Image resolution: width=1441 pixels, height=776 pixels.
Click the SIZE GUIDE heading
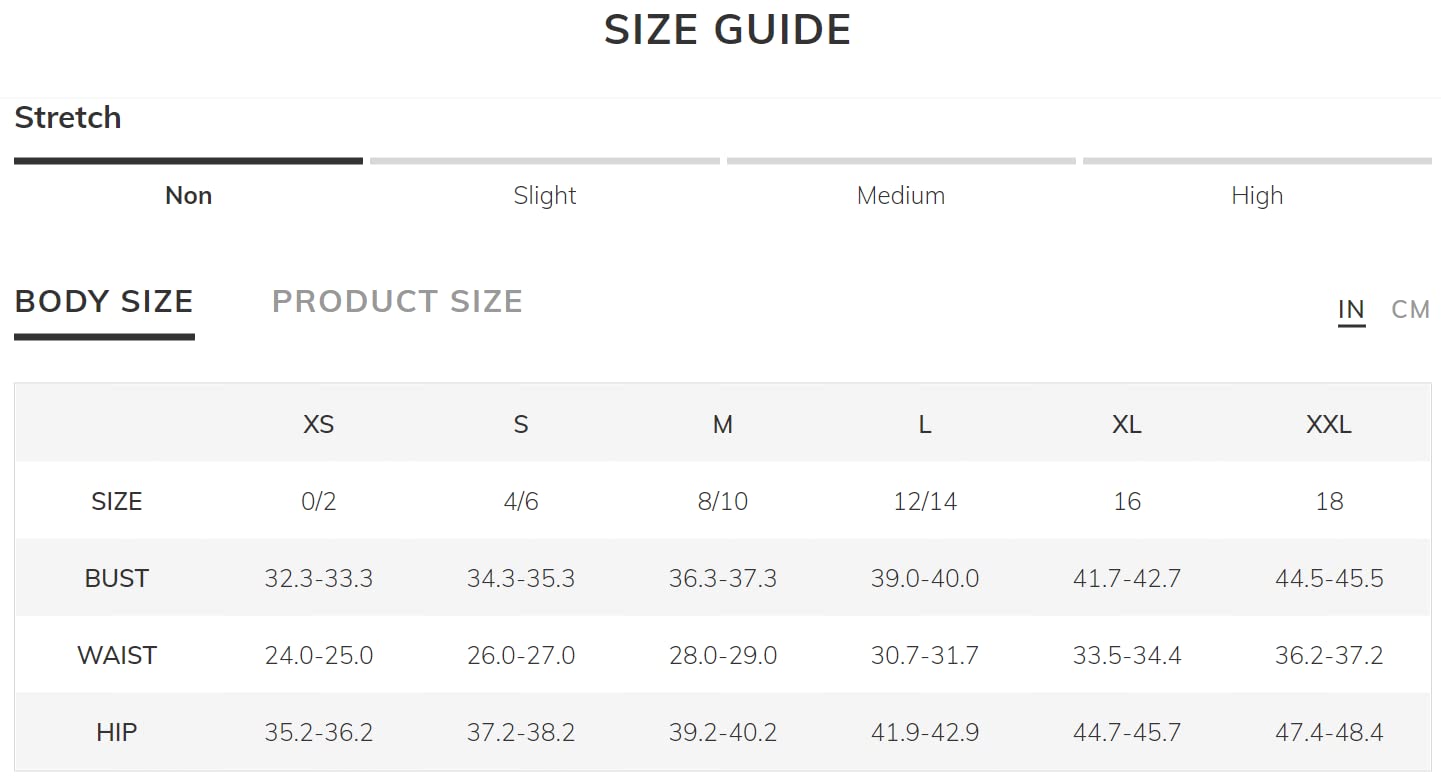[x=727, y=30]
